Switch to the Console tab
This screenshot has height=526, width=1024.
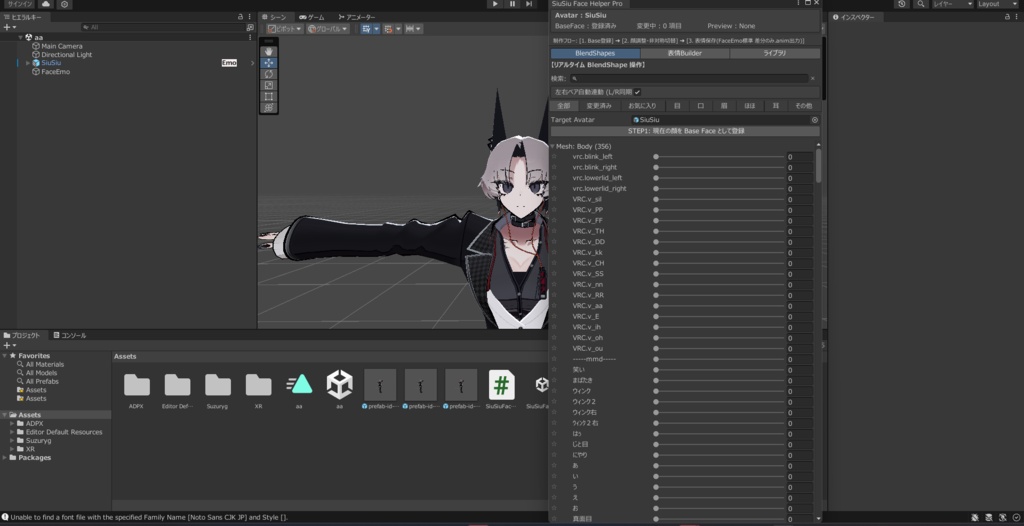point(69,335)
